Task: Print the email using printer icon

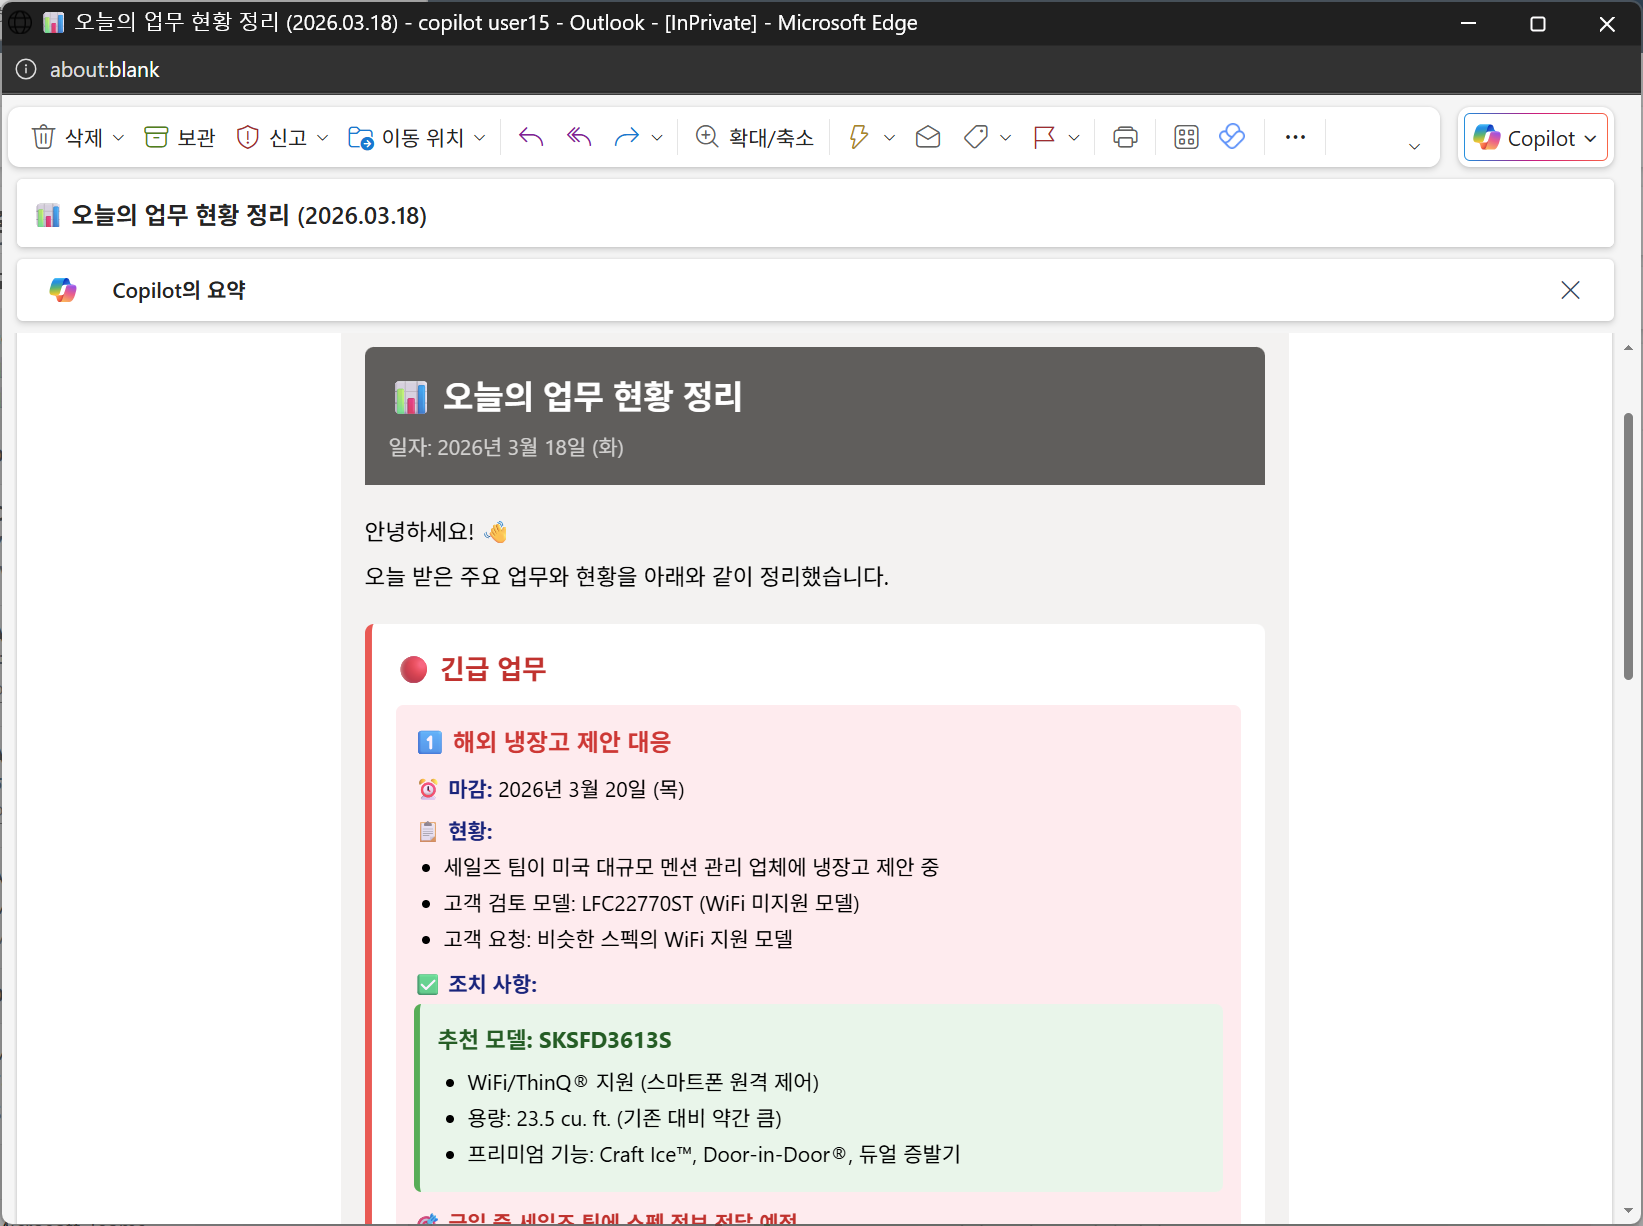Action: coord(1125,137)
